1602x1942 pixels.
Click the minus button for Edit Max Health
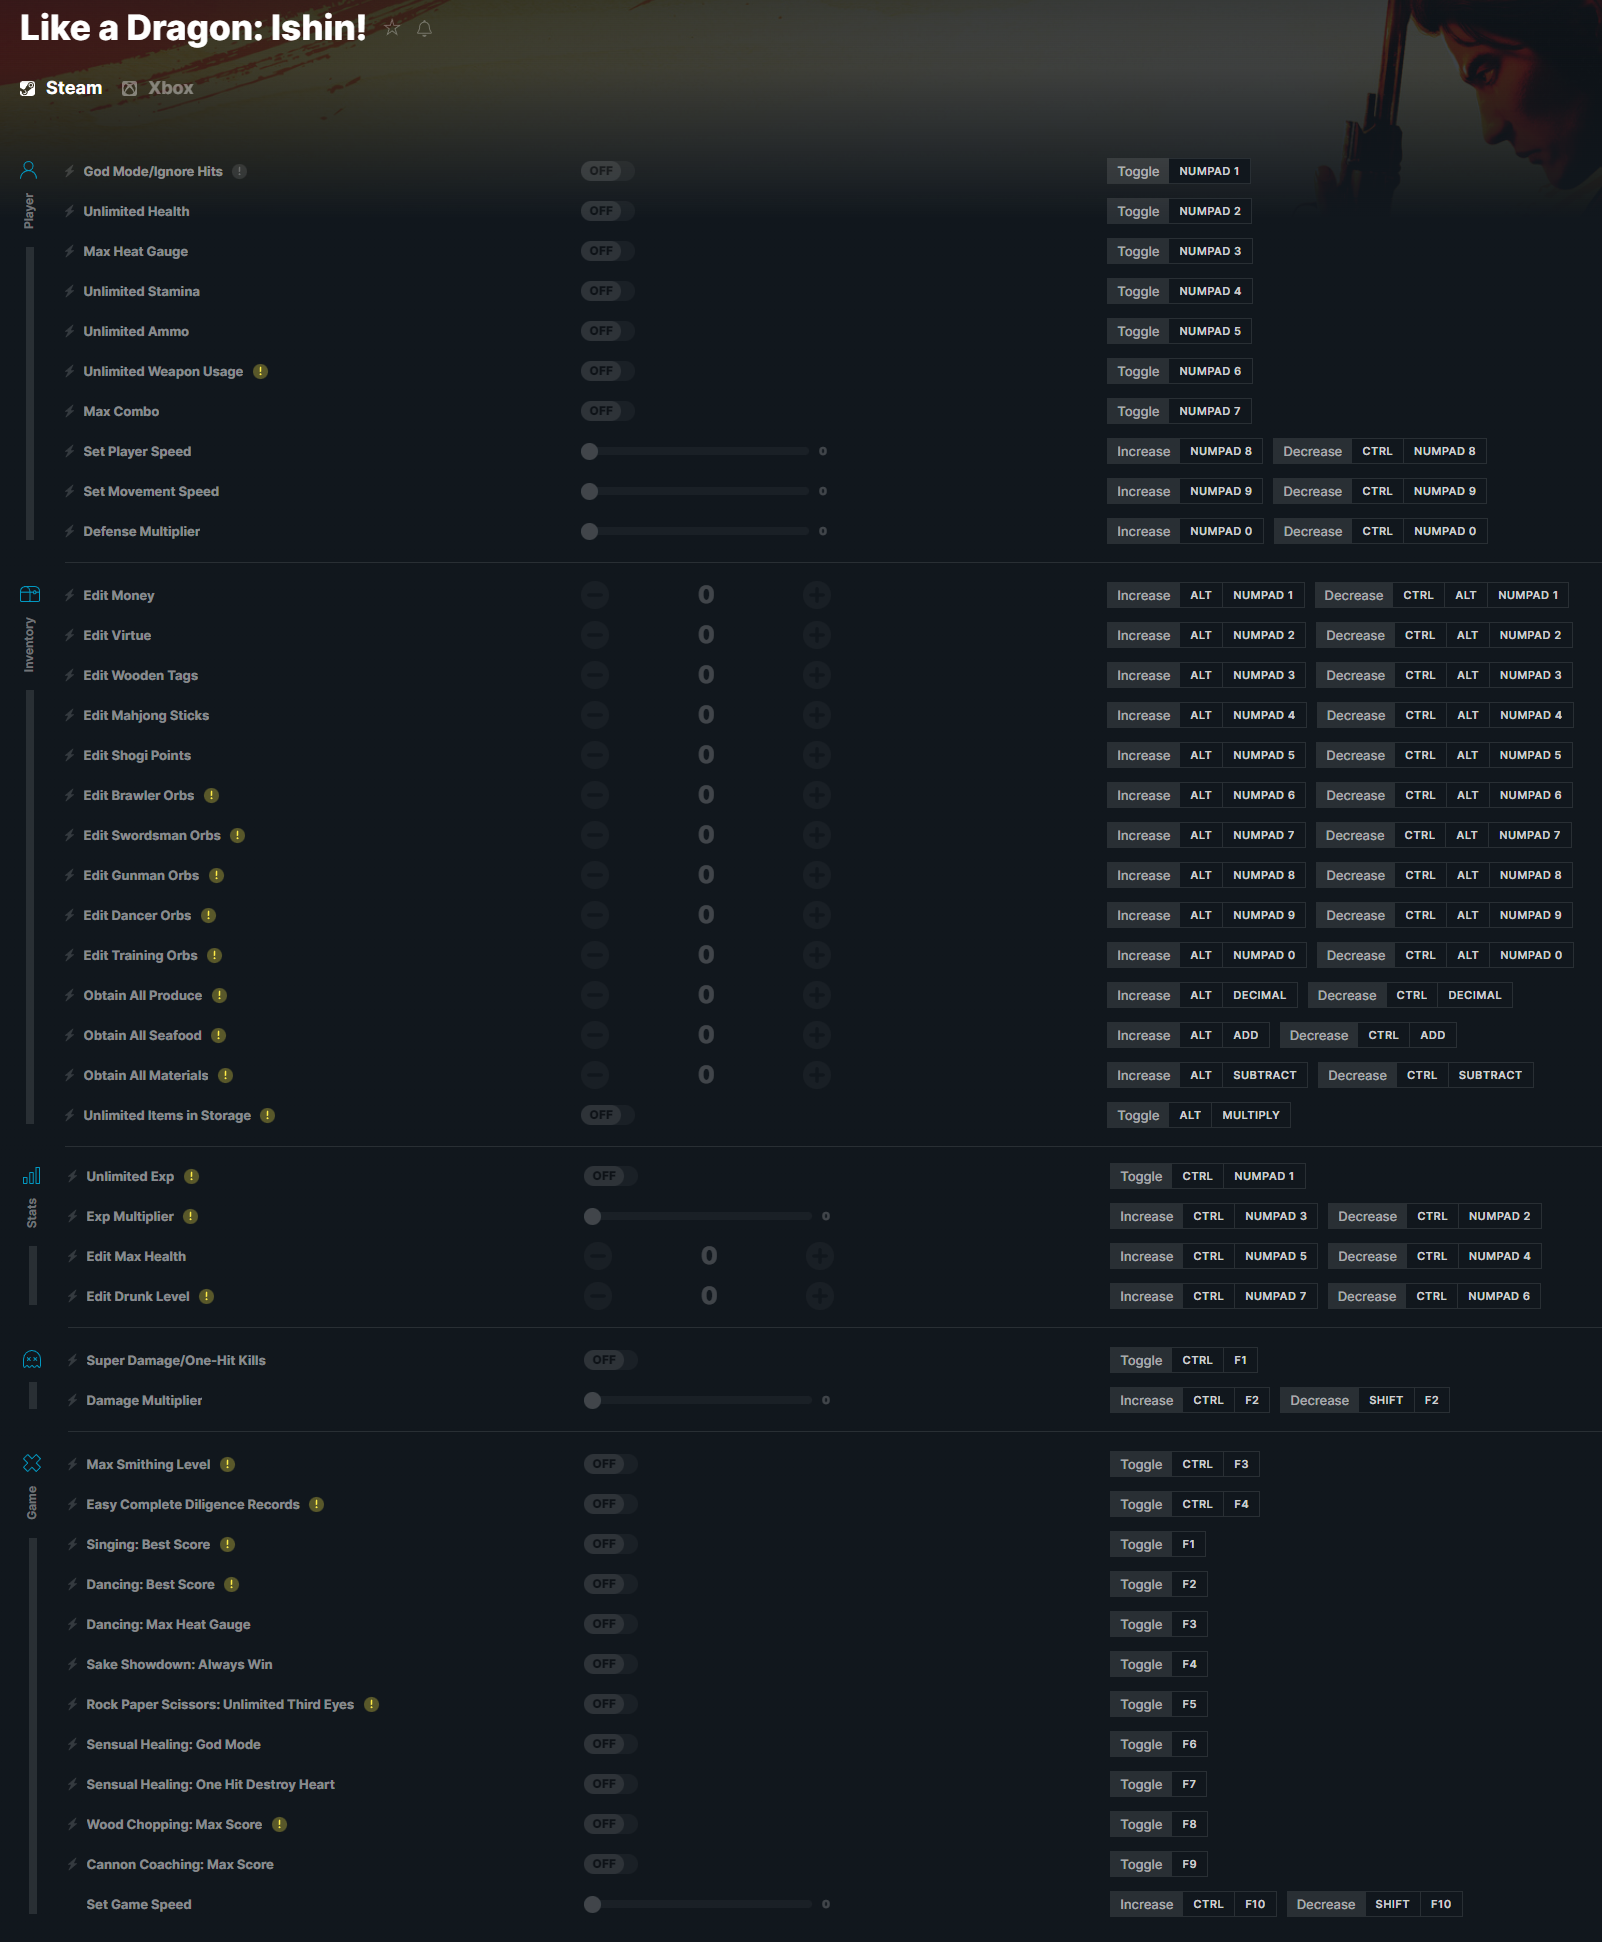tap(598, 1256)
